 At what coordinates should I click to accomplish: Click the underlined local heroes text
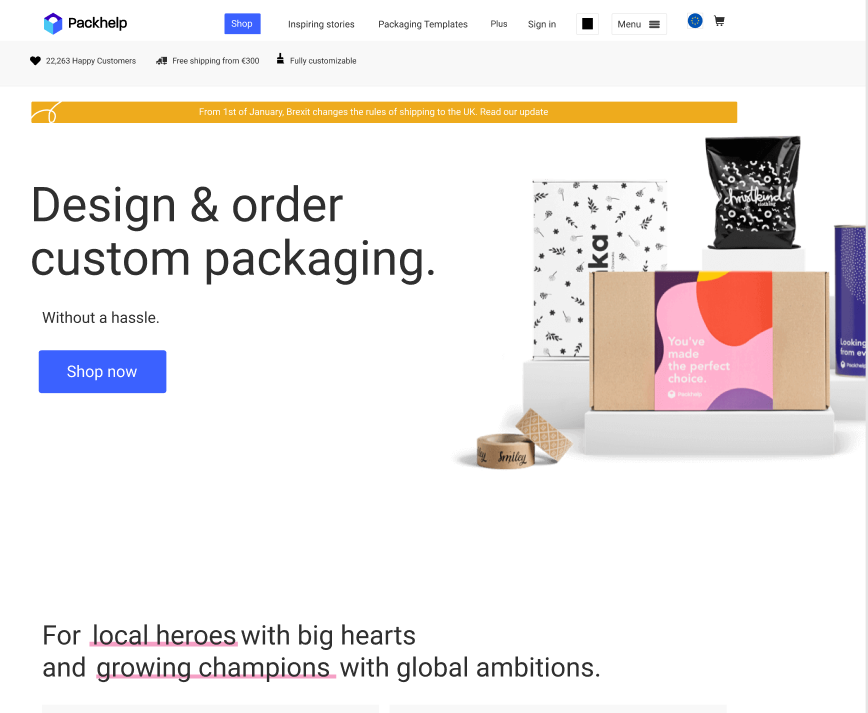pos(164,635)
